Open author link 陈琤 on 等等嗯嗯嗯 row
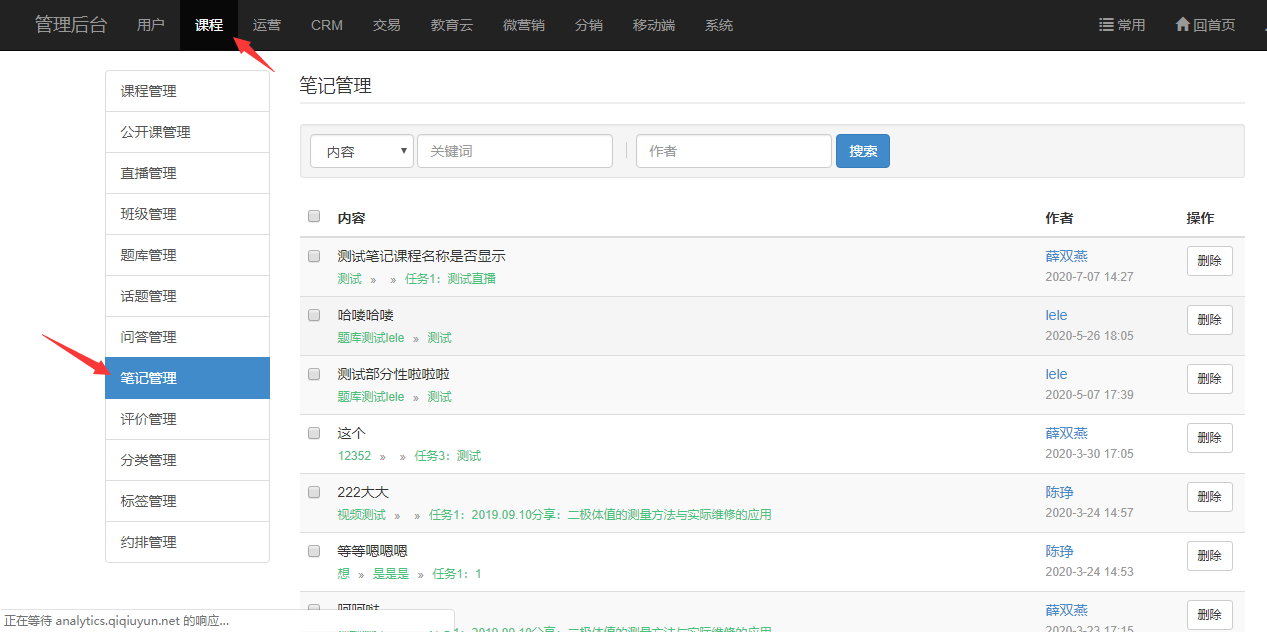Viewport: 1267px width, 632px height. (1059, 551)
